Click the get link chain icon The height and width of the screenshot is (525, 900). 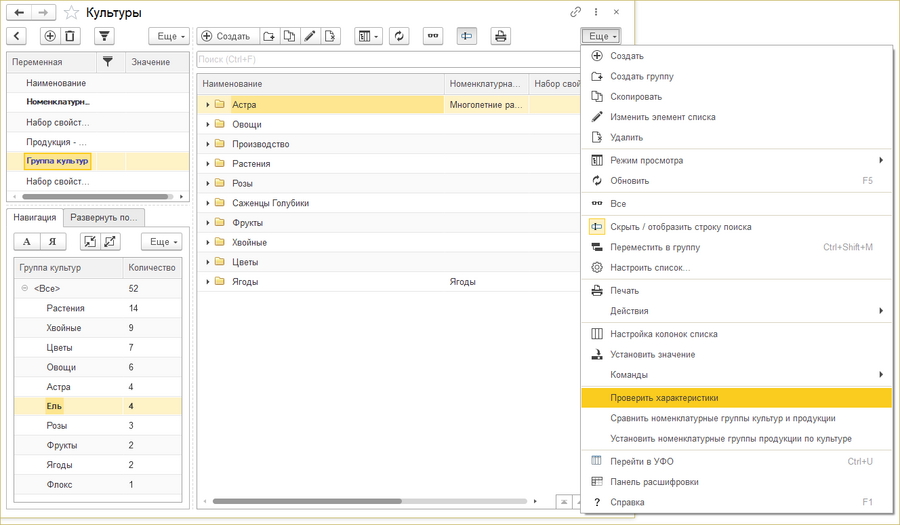575,12
